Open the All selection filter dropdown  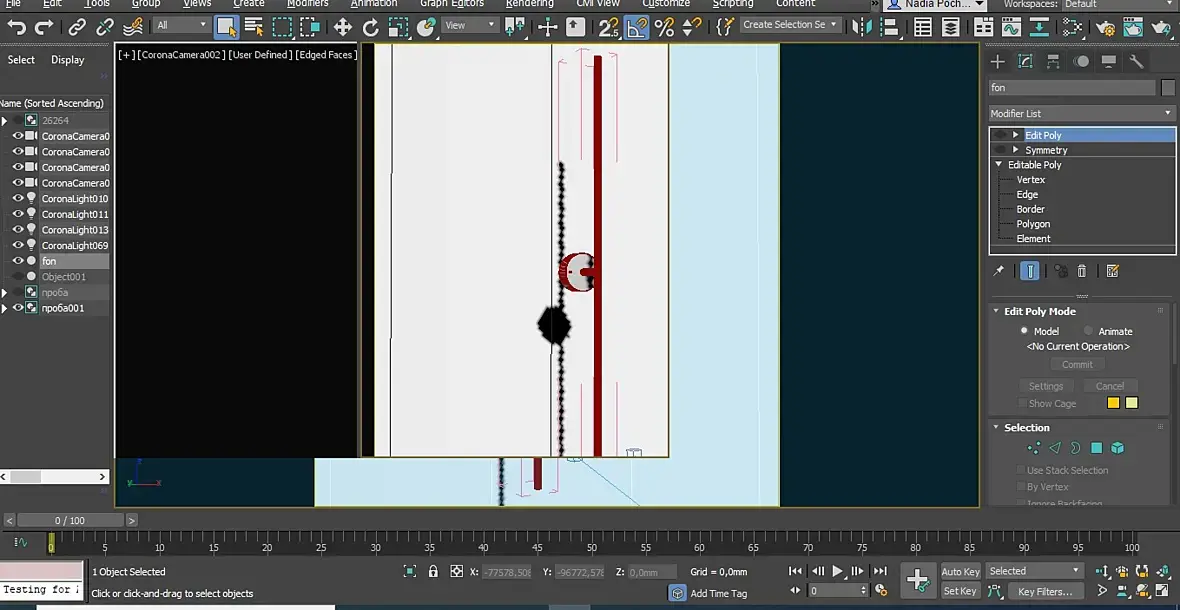181,26
